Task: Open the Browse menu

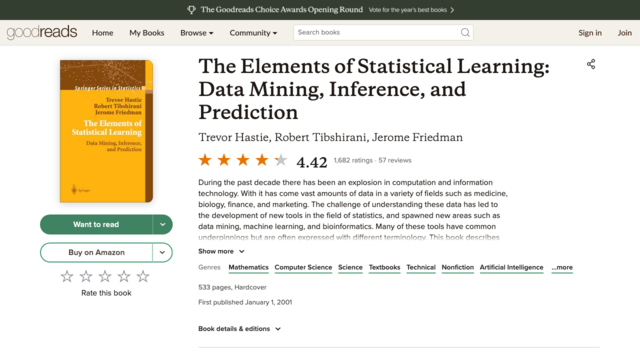Action: [x=197, y=33]
